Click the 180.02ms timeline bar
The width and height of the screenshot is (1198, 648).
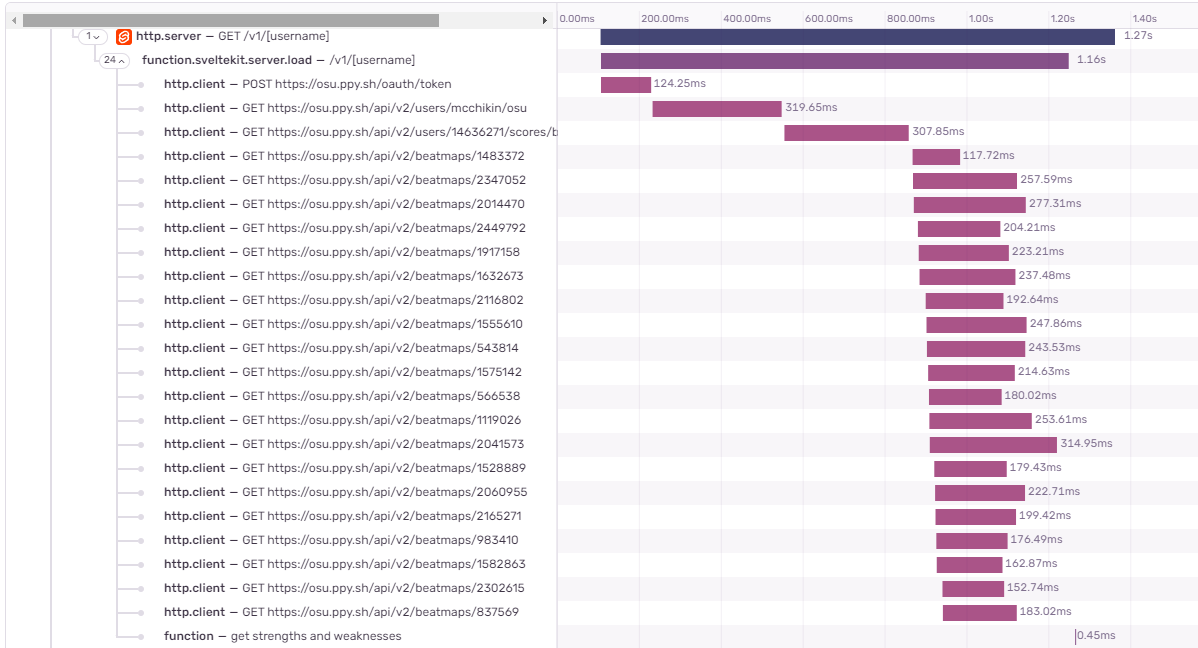click(x=965, y=397)
